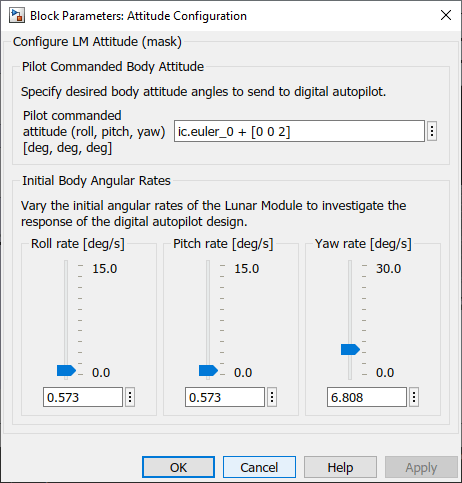
Task: Click the 15.0 maximum label on Pitch slider
Action: pyautogui.click(x=247, y=269)
